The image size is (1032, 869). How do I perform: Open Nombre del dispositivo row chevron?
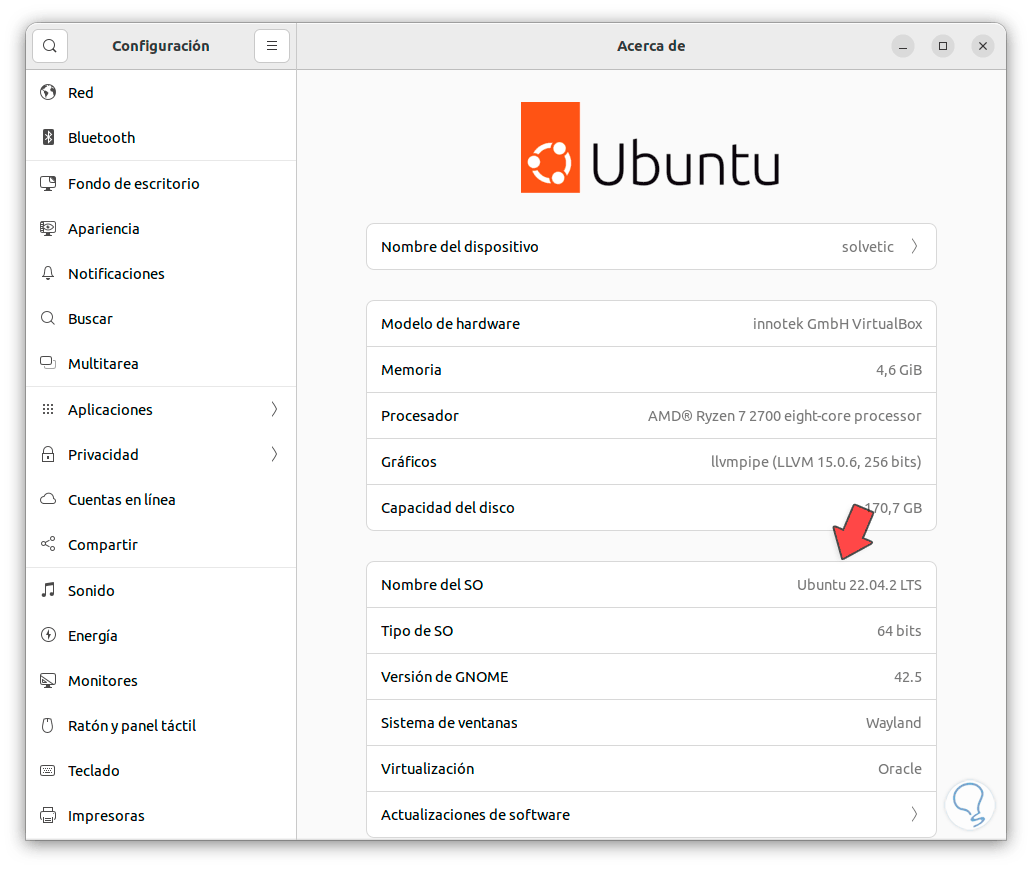point(914,247)
